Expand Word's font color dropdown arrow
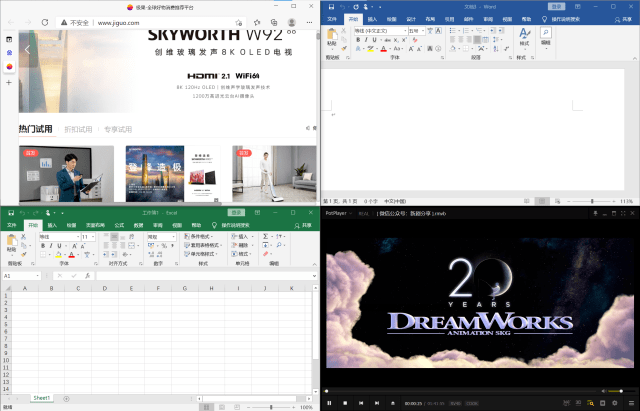 [x=389, y=49]
